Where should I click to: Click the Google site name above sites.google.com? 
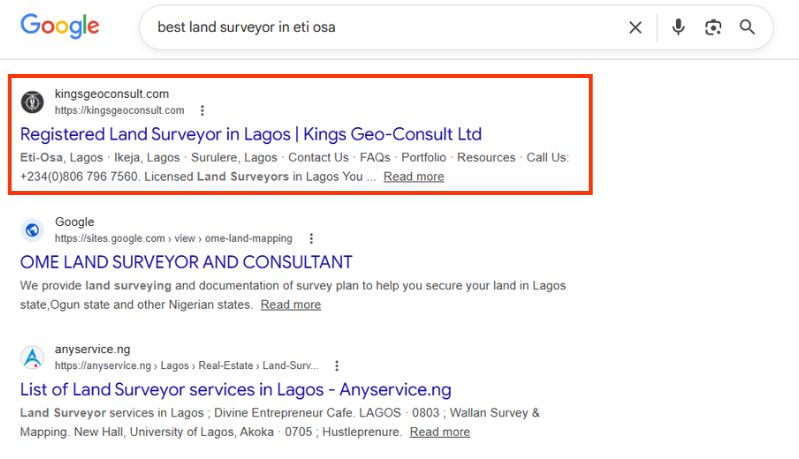pyautogui.click(x=74, y=222)
